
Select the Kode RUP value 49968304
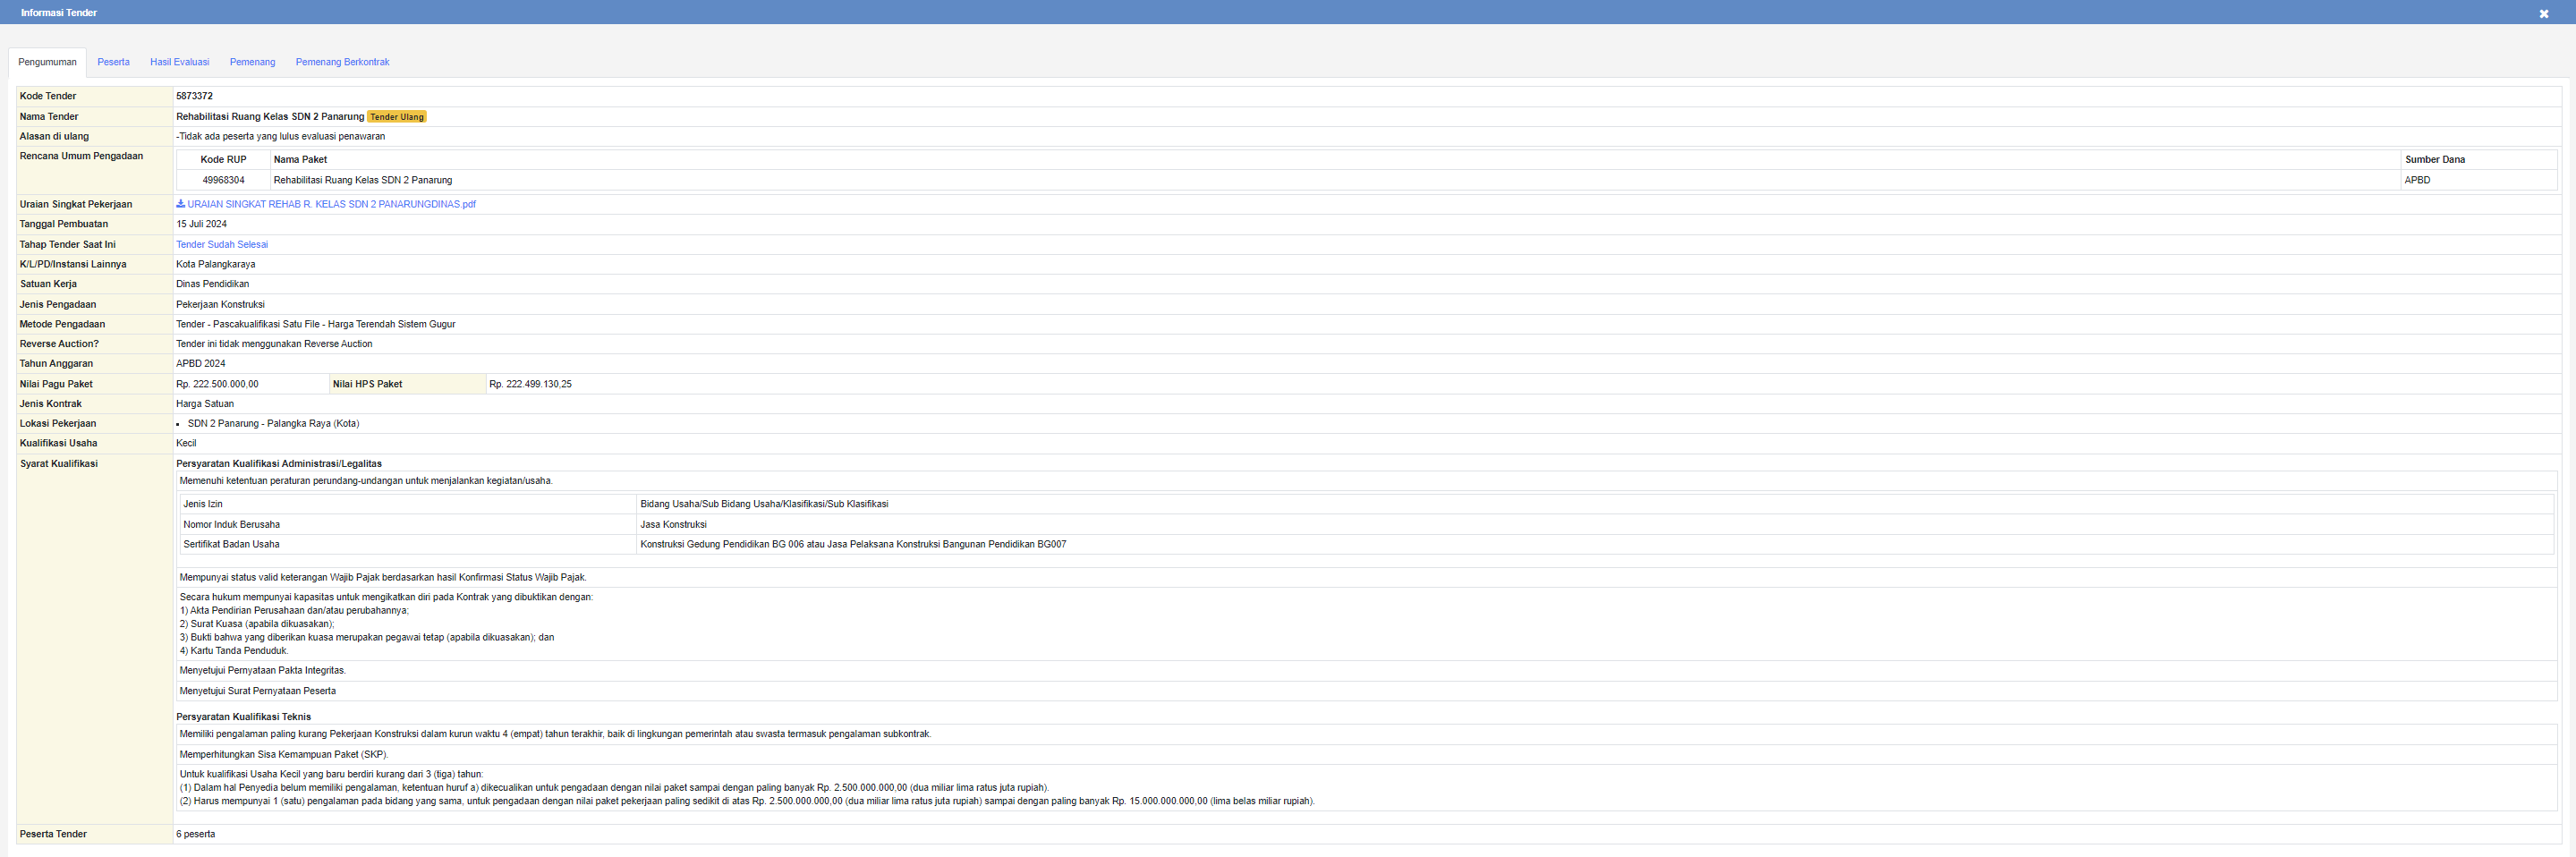223,180
